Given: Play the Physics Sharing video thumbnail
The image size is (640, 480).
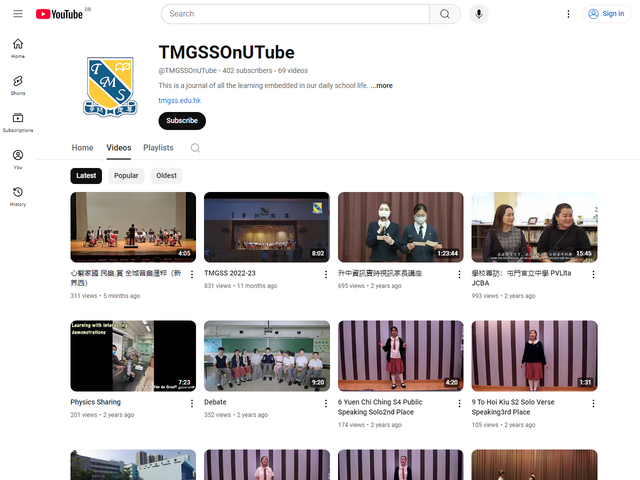Looking at the screenshot, I should 133,356.
